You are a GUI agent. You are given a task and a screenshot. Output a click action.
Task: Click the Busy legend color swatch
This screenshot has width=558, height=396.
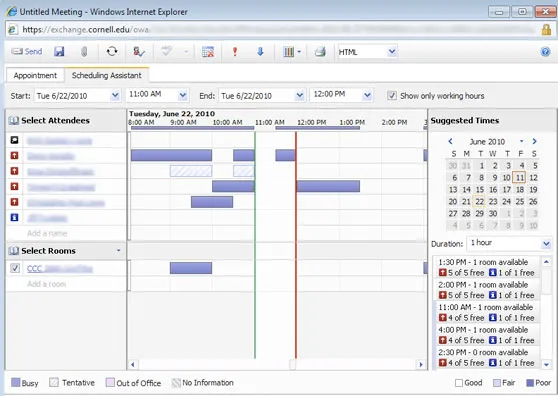tap(15, 382)
